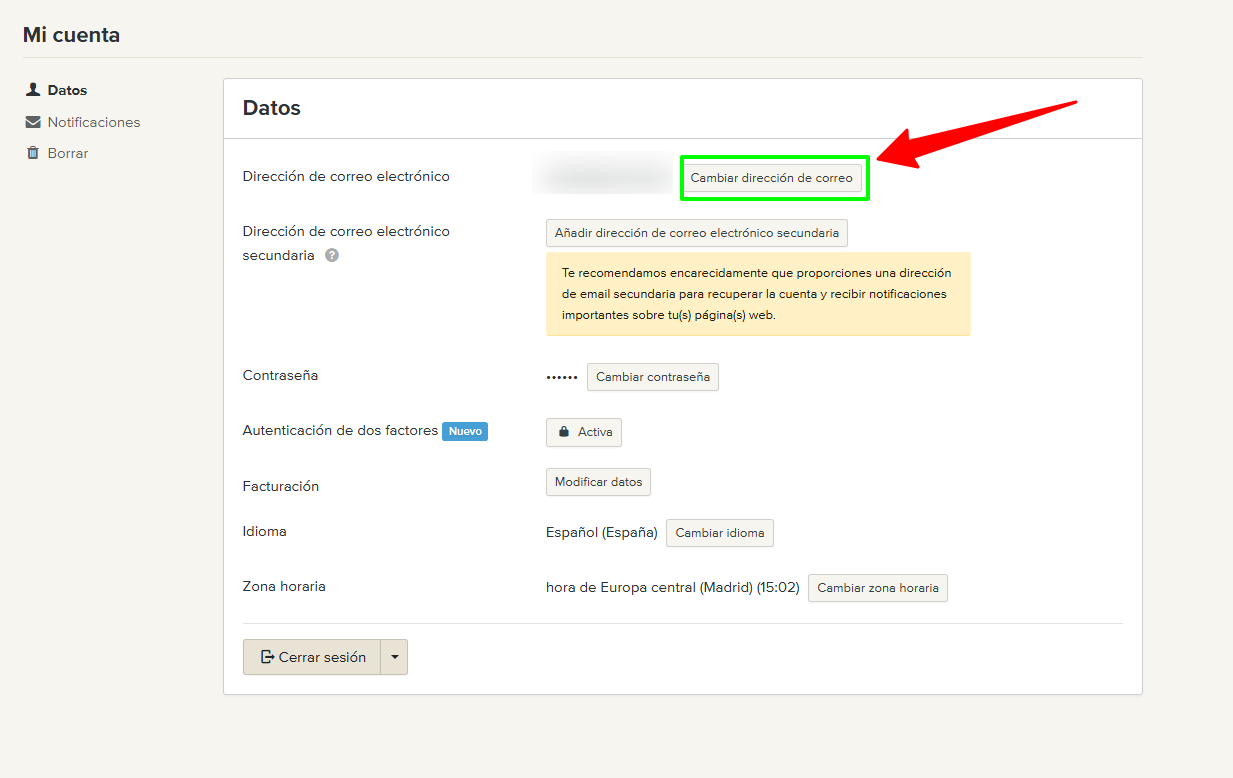This screenshot has height=778, width=1233.
Task: Open the Notificaciones section in the sidebar
Action: point(93,122)
